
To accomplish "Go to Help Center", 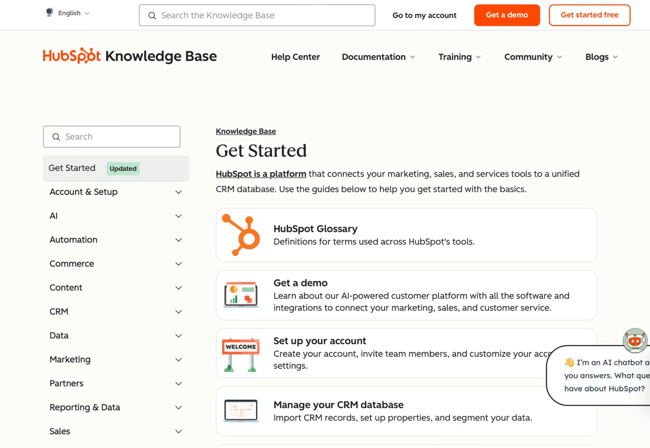I will (x=296, y=57).
